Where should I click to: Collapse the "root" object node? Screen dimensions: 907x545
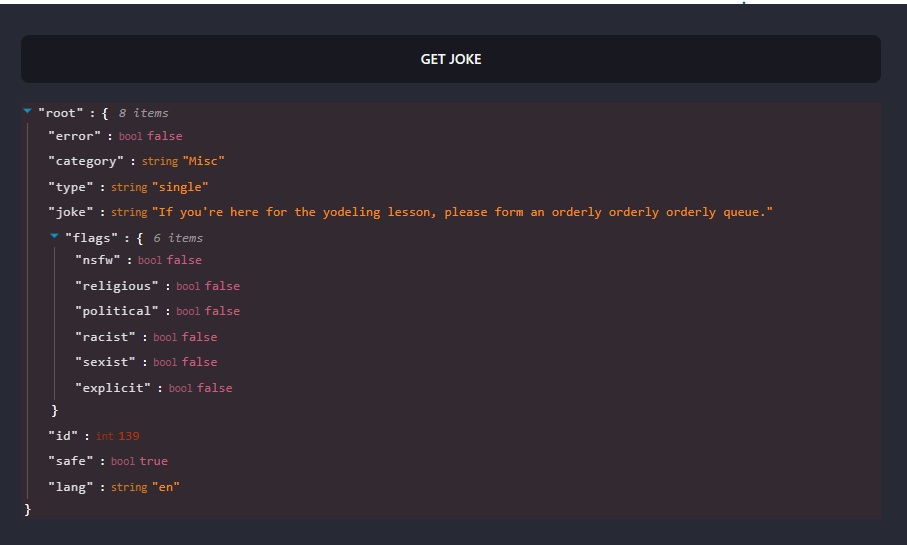[27, 111]
